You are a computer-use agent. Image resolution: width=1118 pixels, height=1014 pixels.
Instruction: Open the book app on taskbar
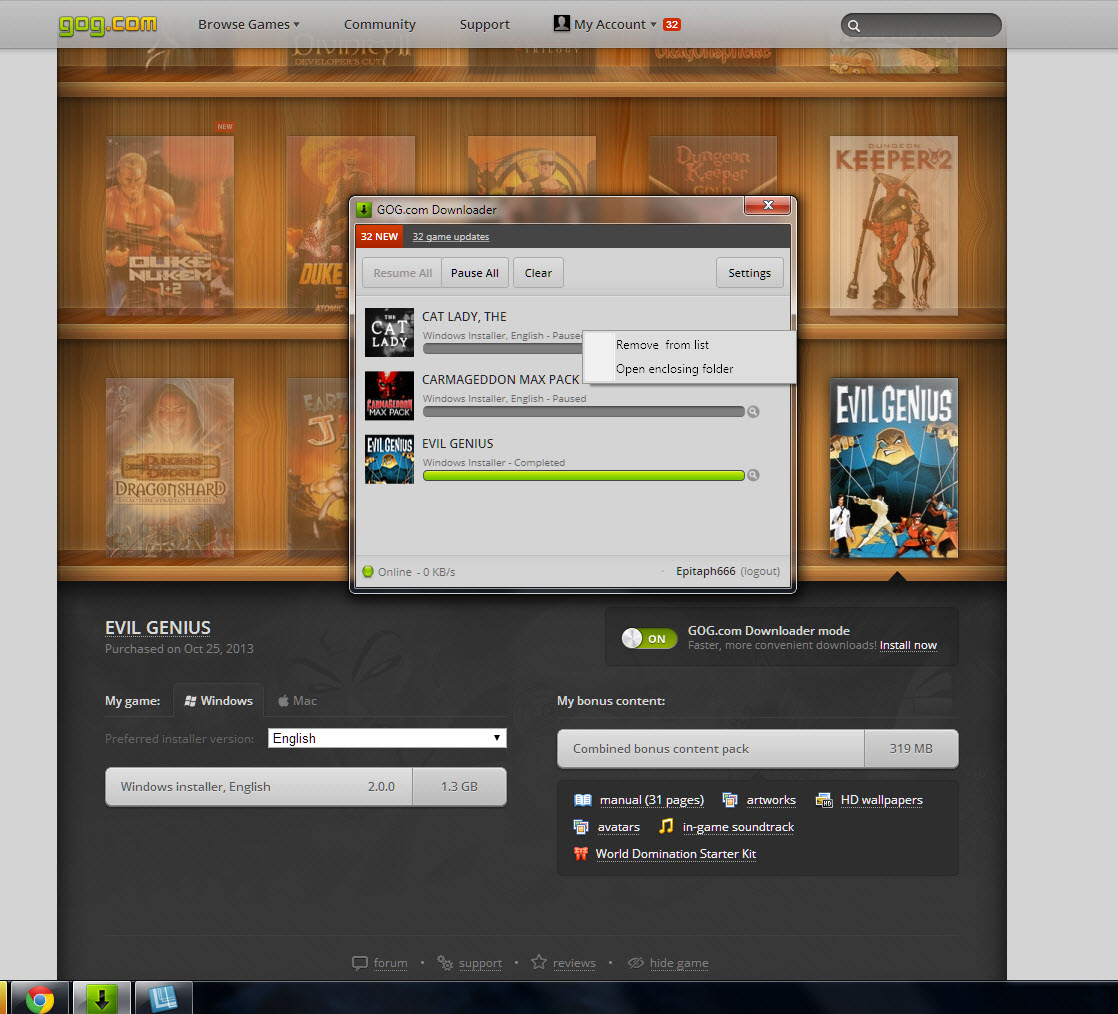[163, 998]
